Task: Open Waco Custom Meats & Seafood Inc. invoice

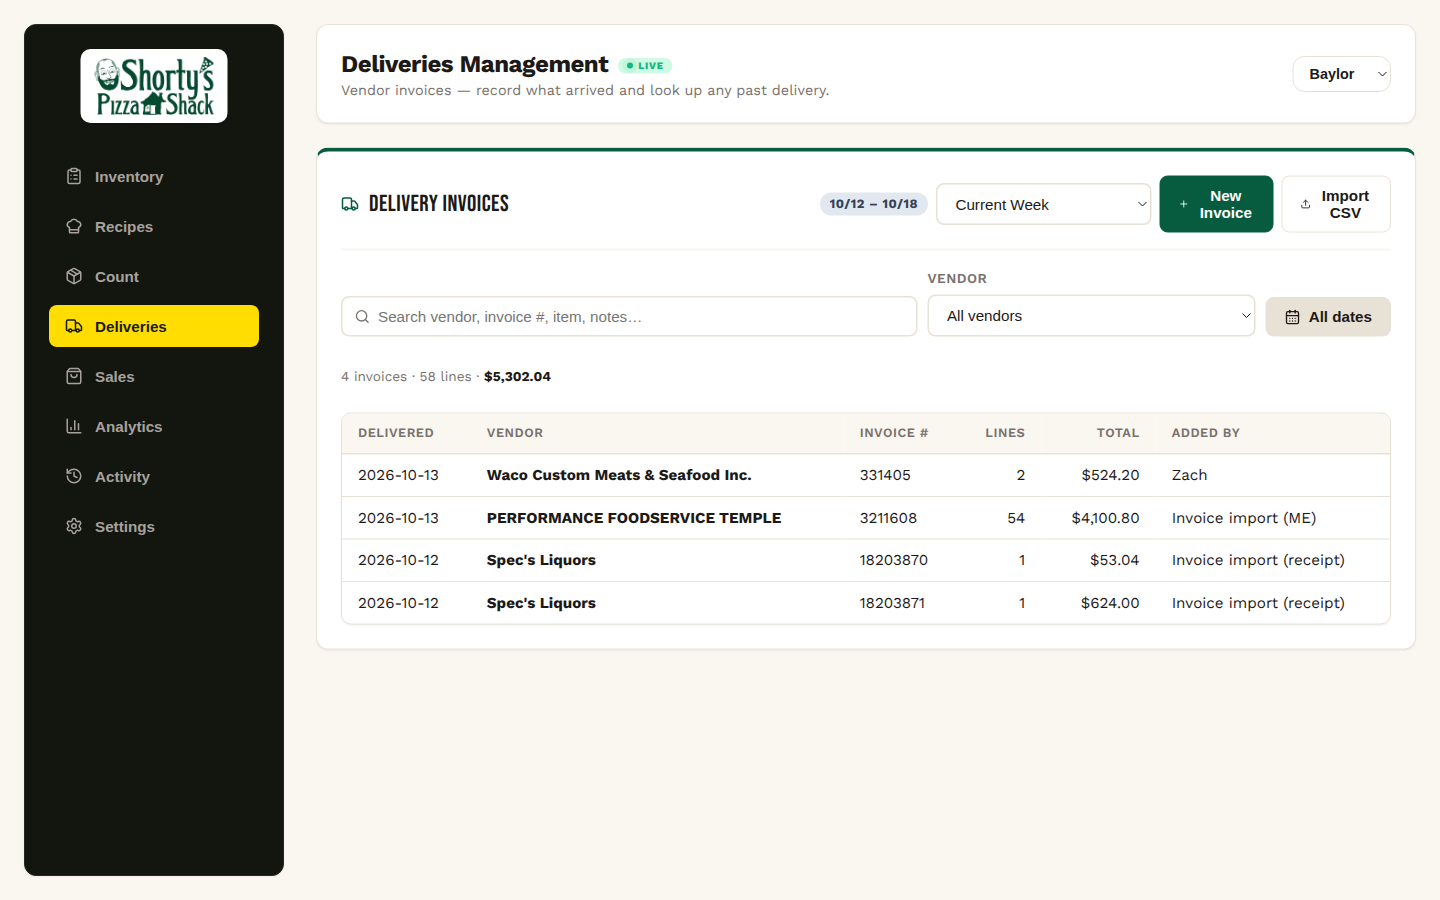Action: click(866, 475)
